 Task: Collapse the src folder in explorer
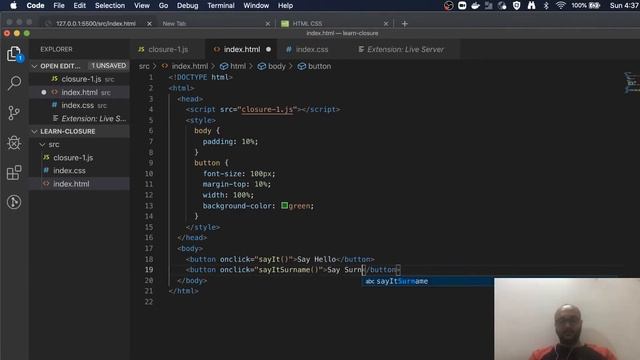pyautogui.click(x=42, y=144)
